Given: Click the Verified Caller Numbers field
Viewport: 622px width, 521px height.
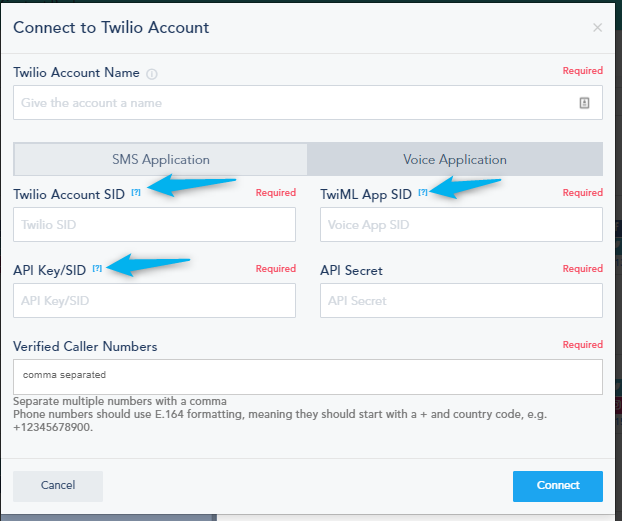Looking at the screenshot, I should coord(308,377).
